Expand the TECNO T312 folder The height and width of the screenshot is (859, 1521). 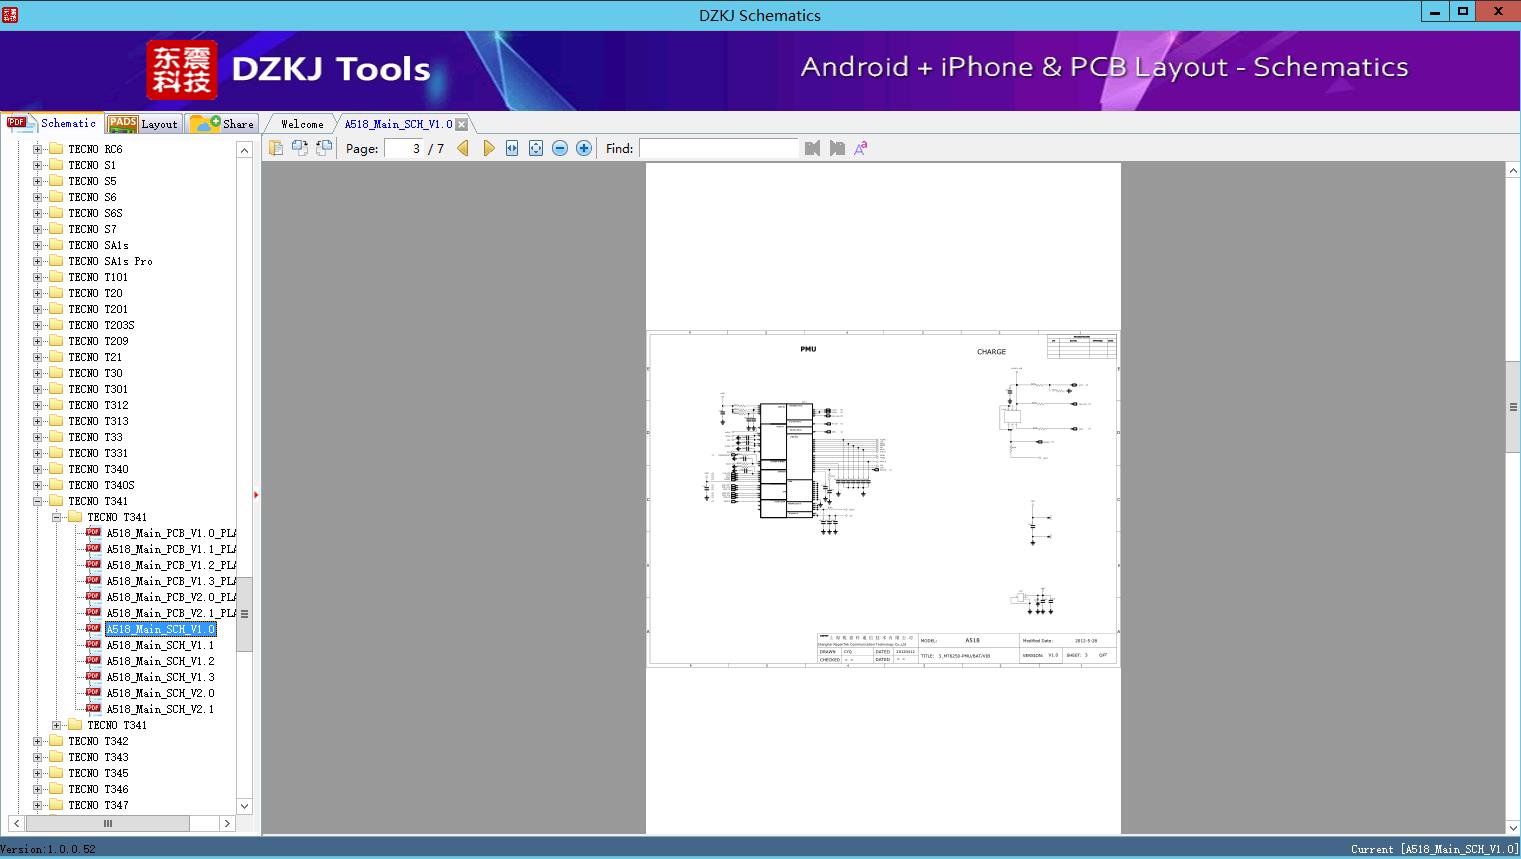pos(38,405)
